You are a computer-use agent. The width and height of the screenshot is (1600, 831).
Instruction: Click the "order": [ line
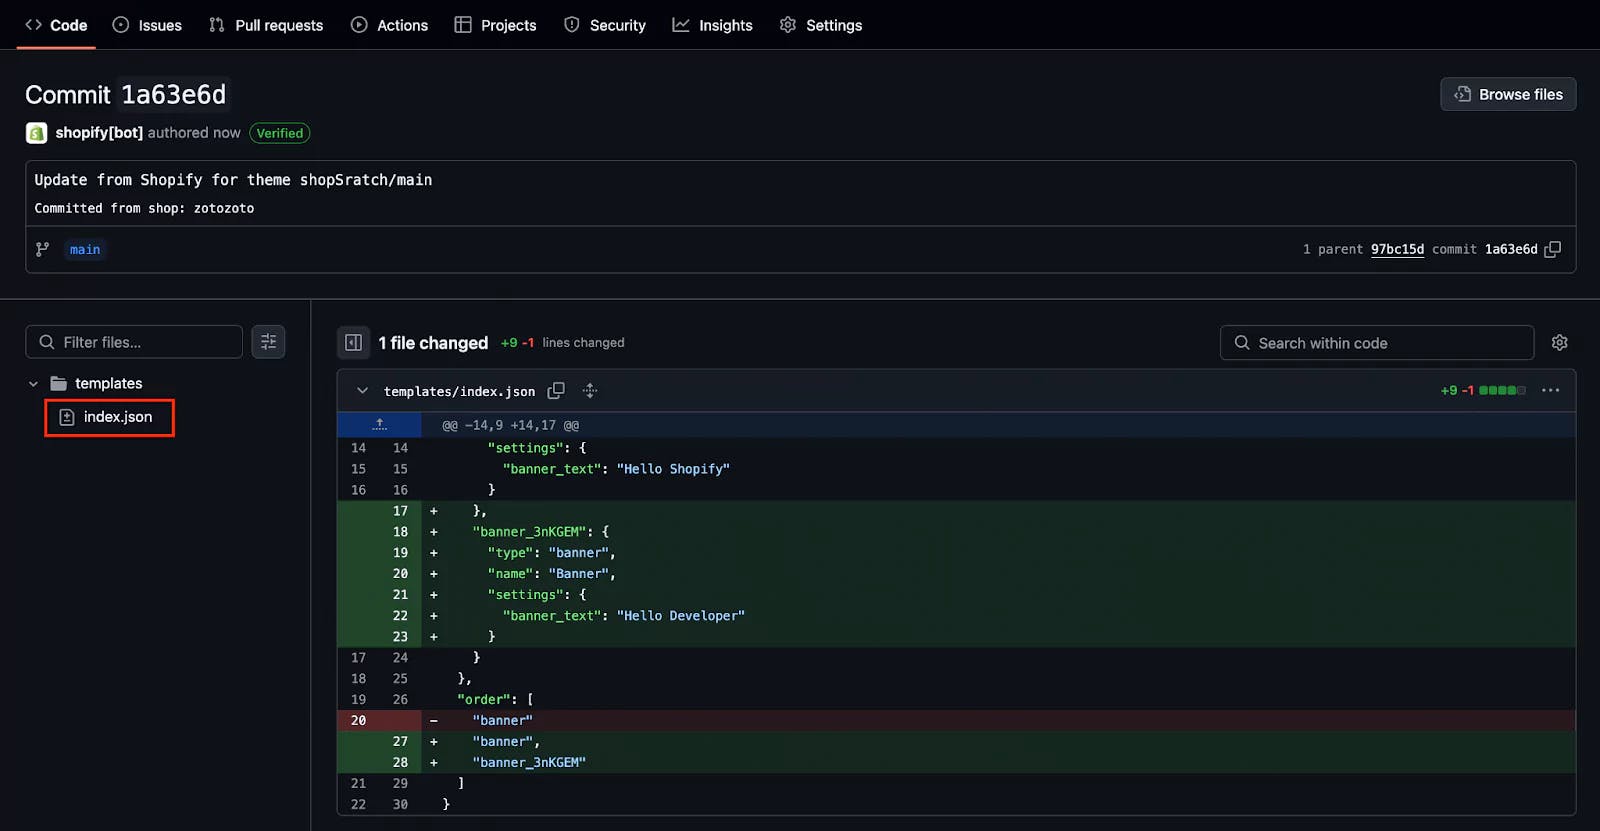[x=998, y=700]
